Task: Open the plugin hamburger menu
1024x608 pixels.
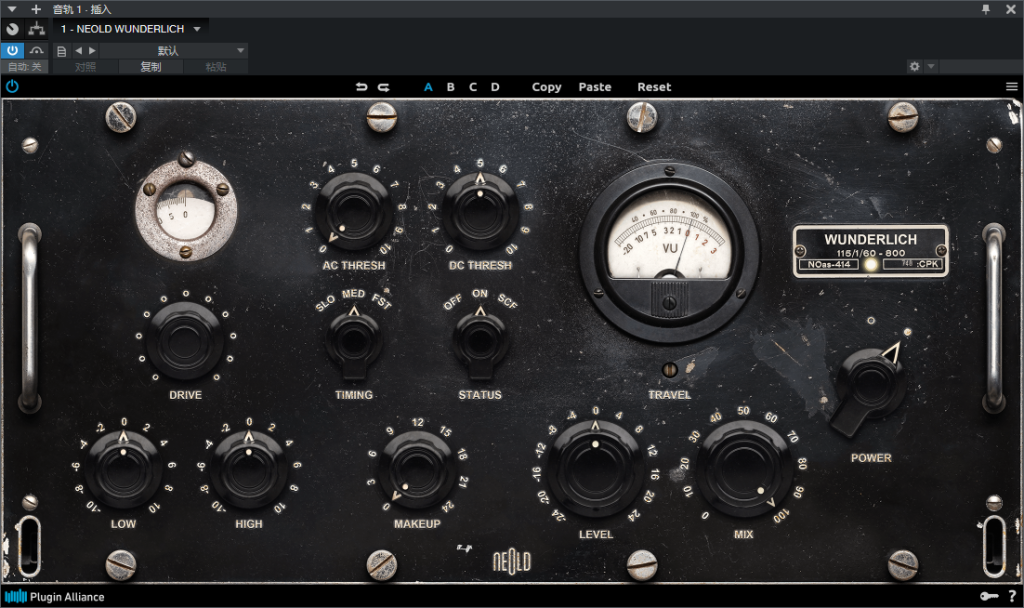Action: [x=1012, y=87]
